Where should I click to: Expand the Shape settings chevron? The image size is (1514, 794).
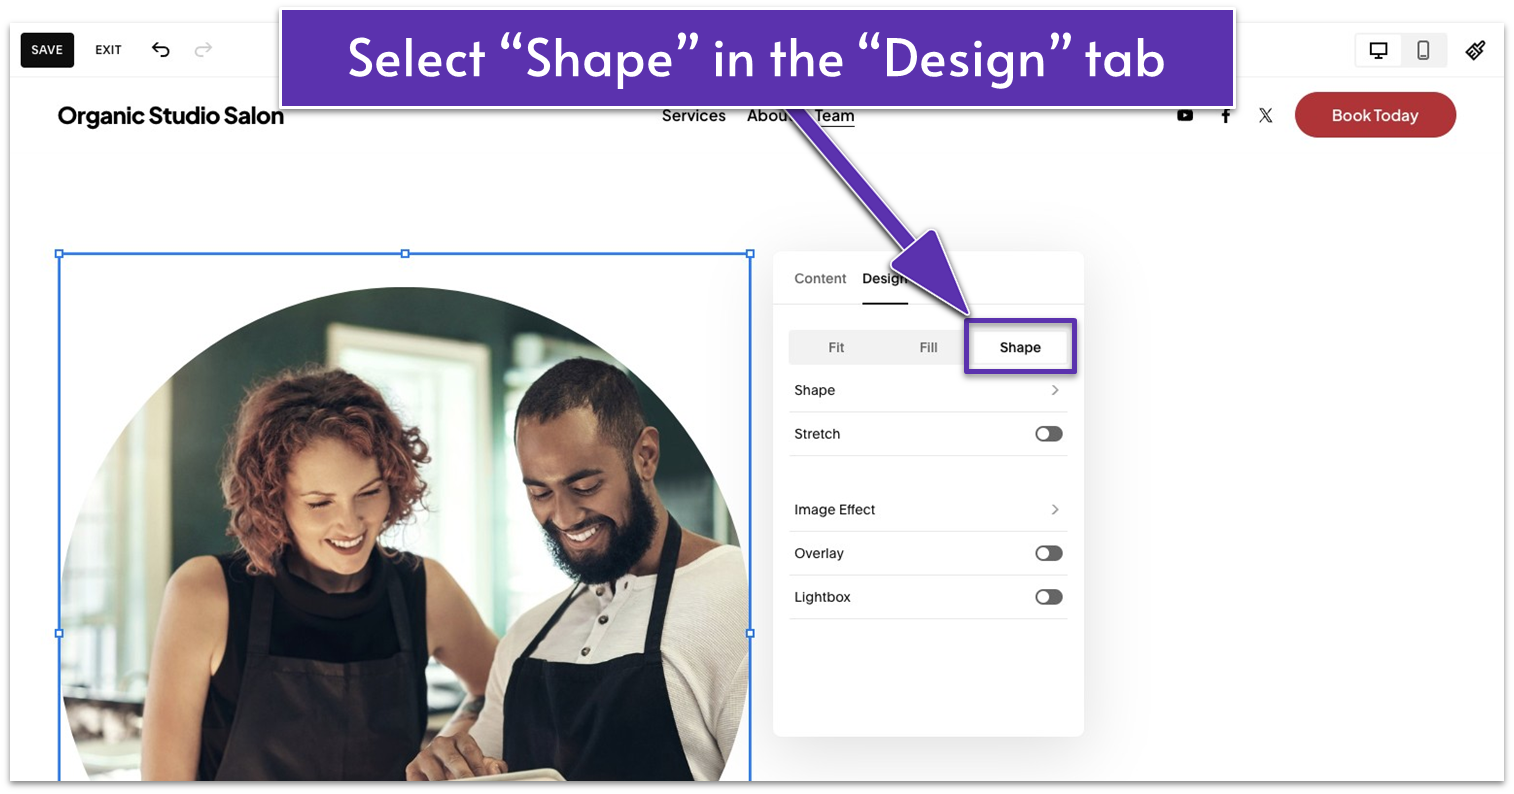coord(1055,390)
